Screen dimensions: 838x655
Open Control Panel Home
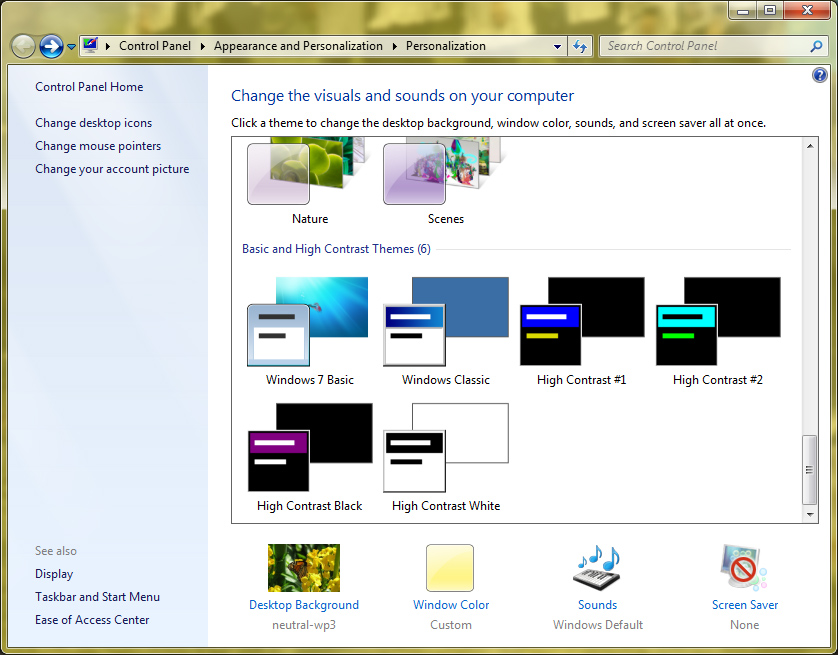(89, 87)
